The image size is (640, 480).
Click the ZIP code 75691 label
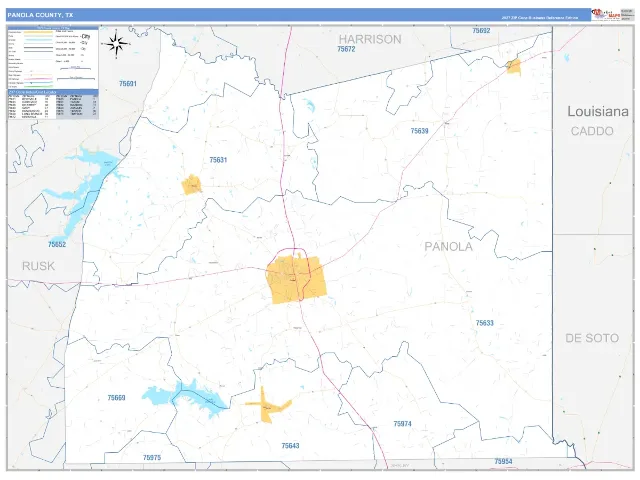(128, 84)
